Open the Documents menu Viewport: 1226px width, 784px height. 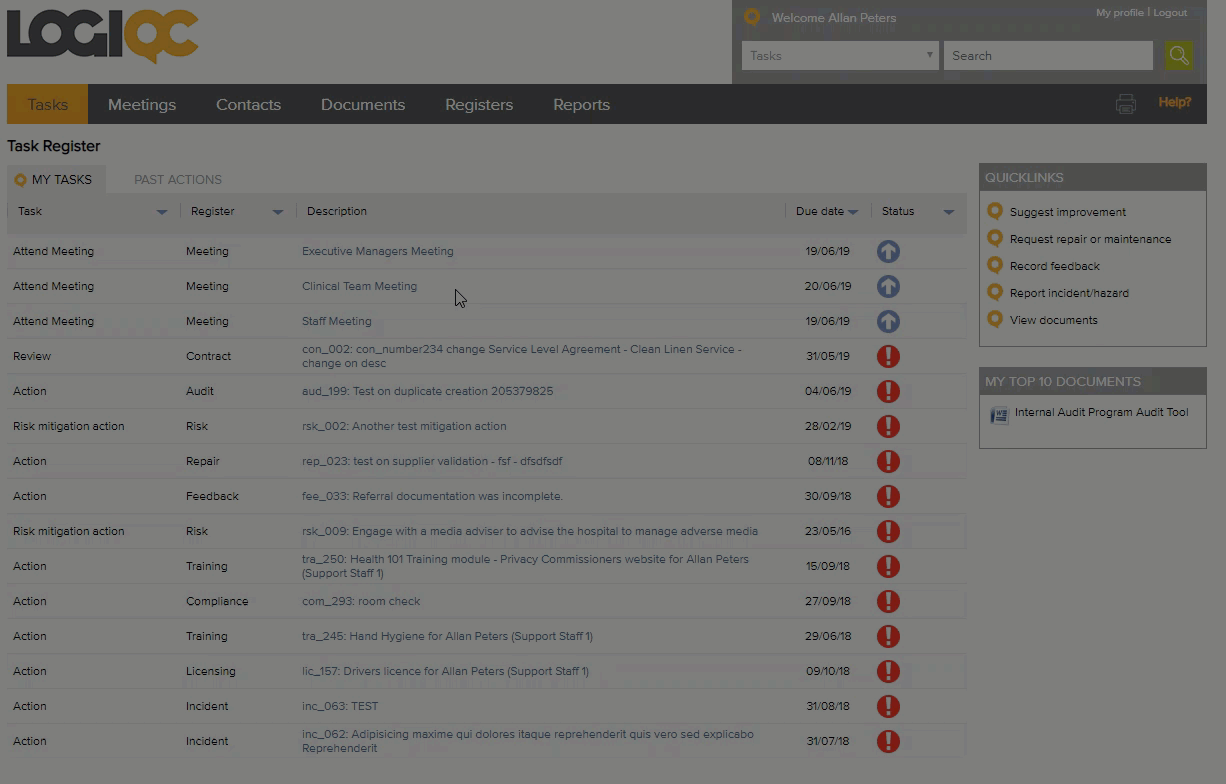363,105
